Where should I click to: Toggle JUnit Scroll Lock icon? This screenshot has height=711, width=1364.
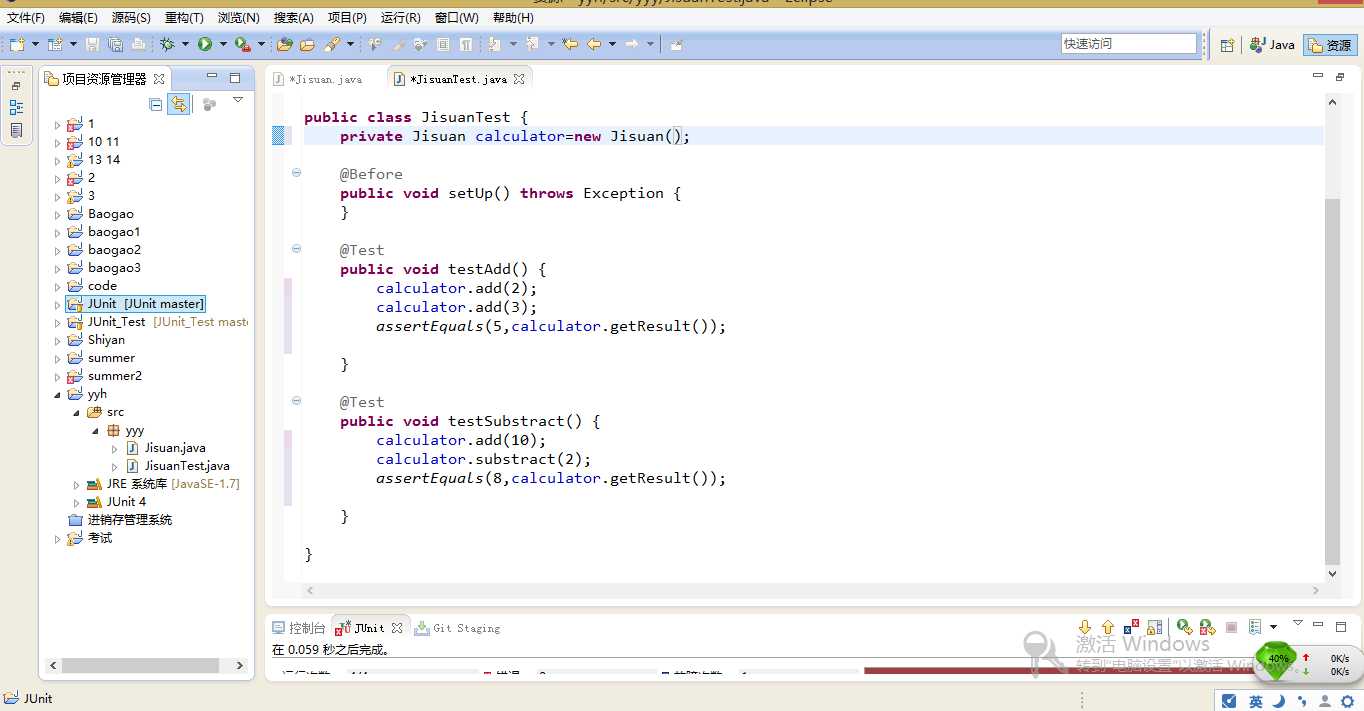tap(1155, 627)
